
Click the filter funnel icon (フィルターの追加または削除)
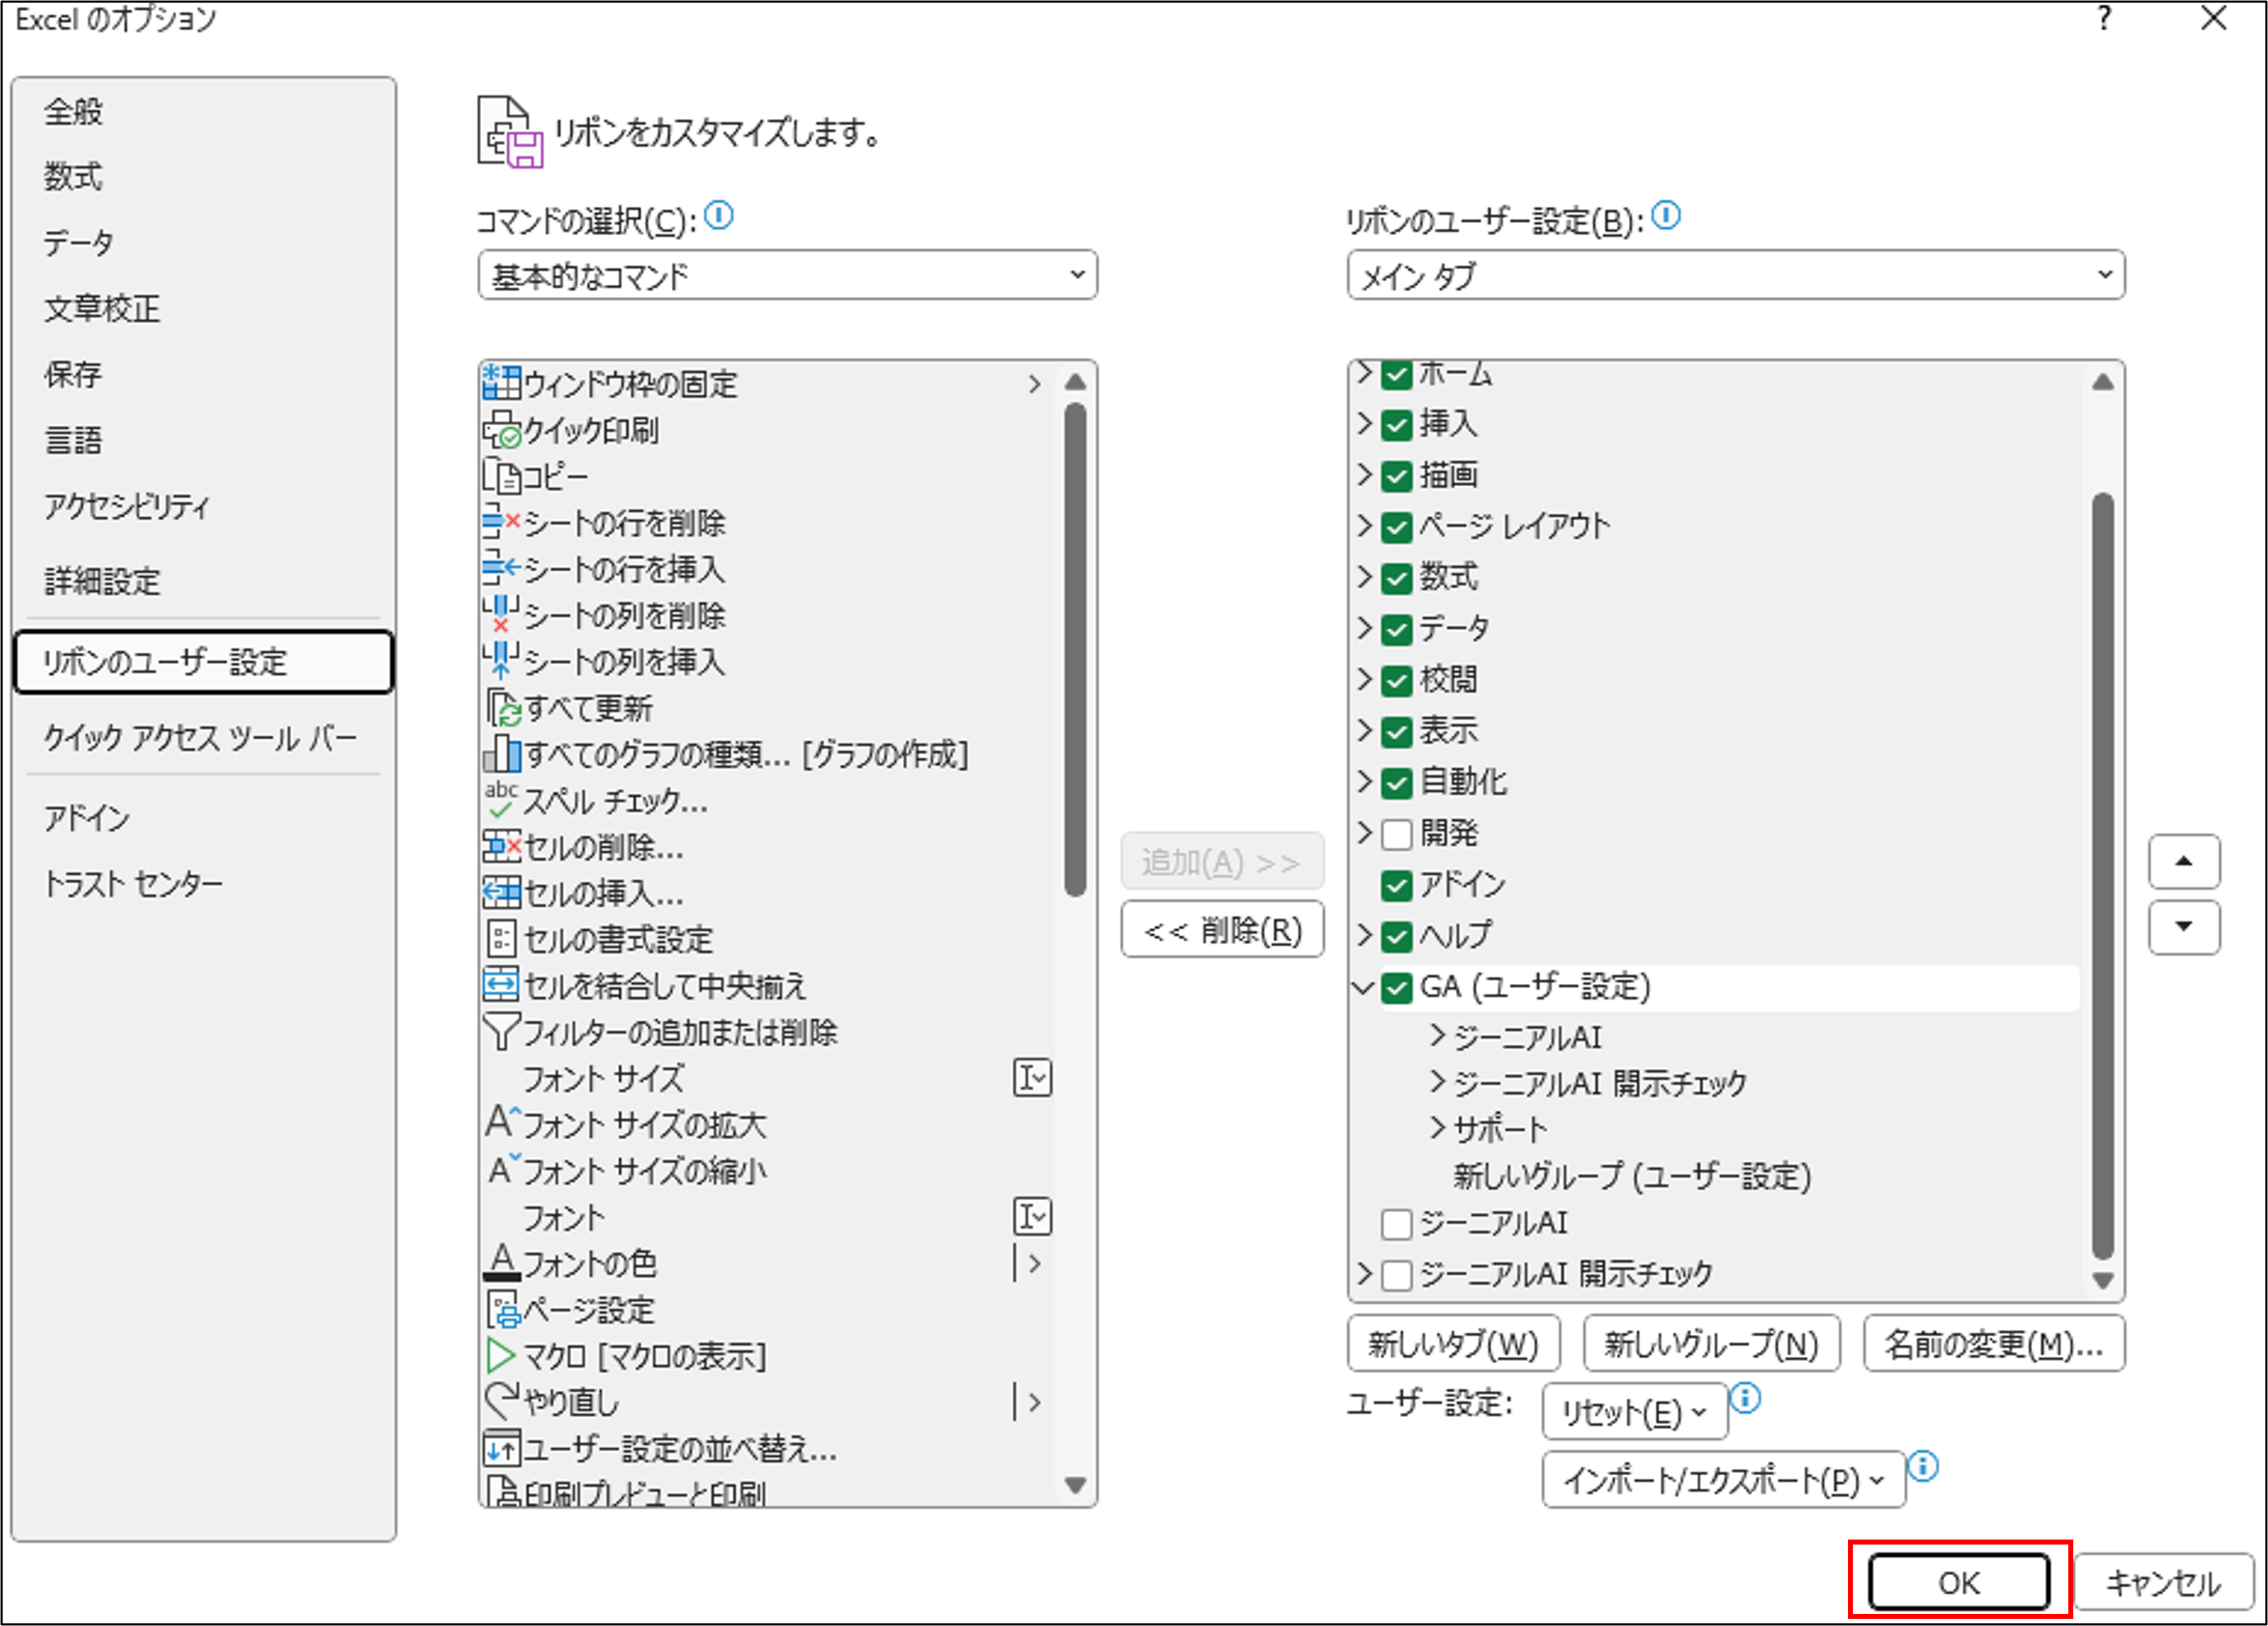(501, 1032)
